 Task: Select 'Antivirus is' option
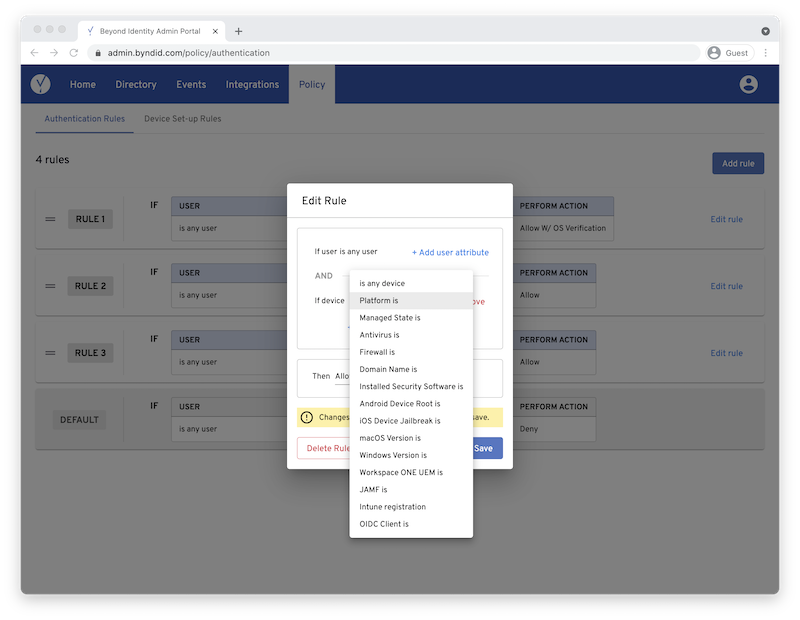(411, 335)
